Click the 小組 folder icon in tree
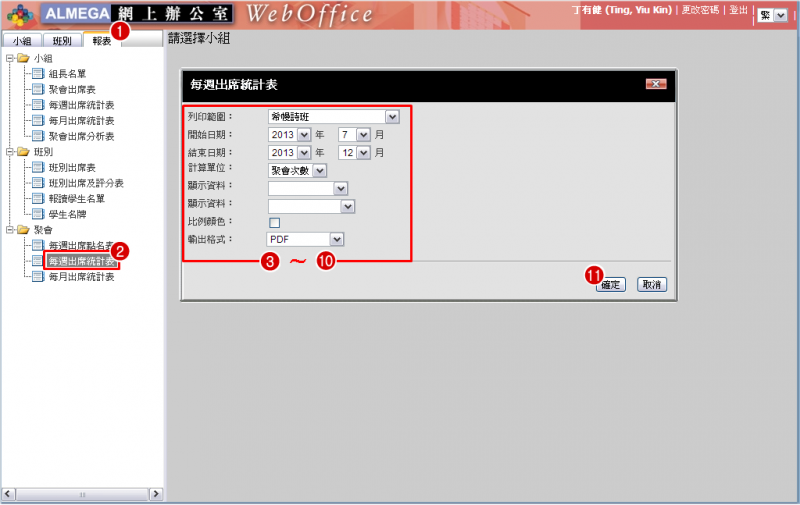This screenshot has height=505, width=800. pyautogui.click(x=23, y=58)
